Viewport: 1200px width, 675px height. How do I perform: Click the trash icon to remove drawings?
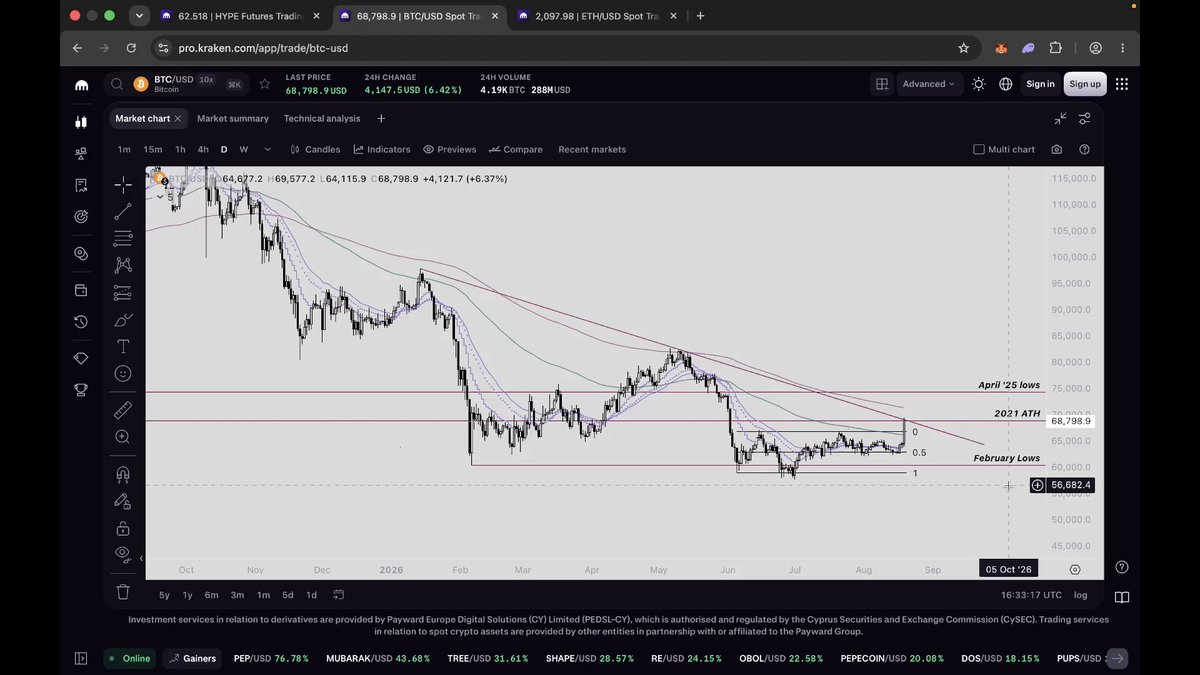coord(123,591)
